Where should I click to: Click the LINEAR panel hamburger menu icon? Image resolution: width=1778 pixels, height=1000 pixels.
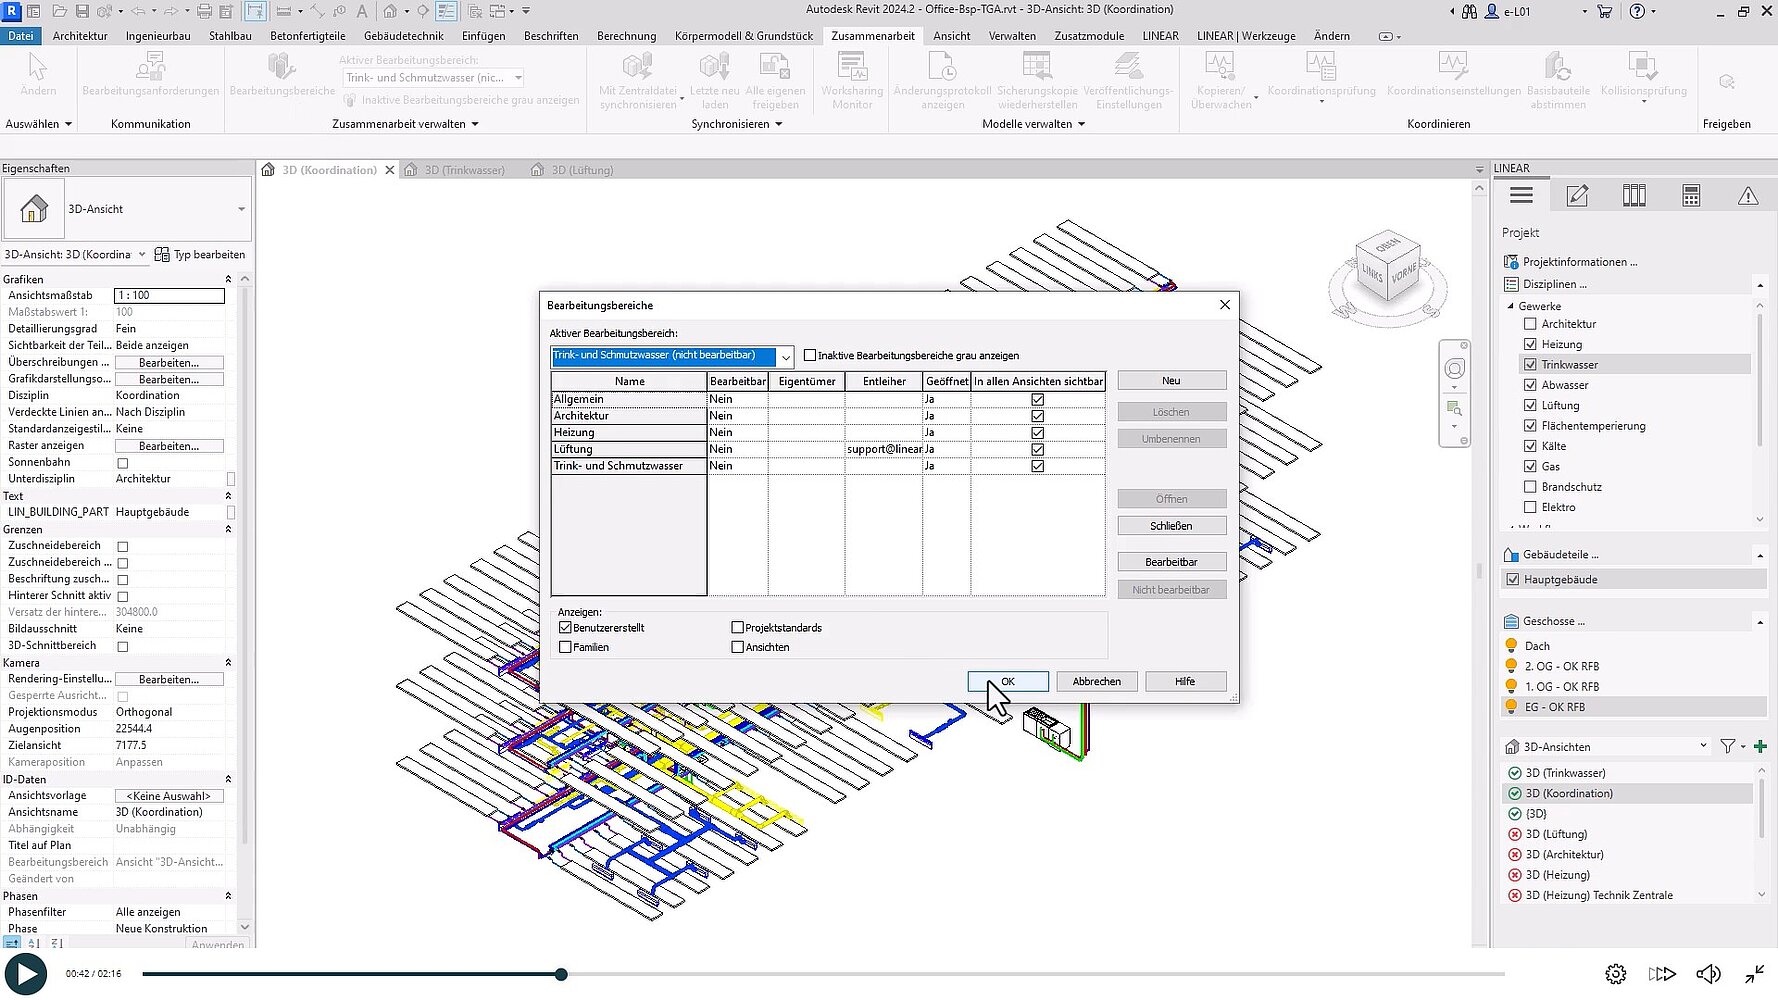1521,196
